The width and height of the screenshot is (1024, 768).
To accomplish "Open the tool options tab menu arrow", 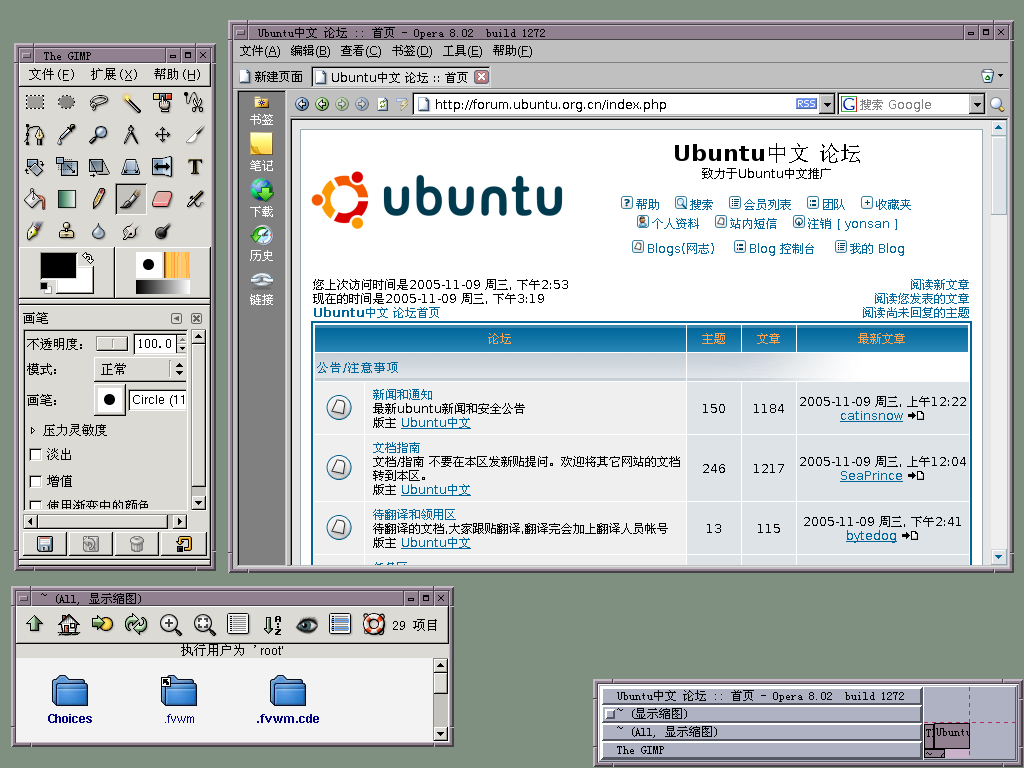I will point(176,319).
